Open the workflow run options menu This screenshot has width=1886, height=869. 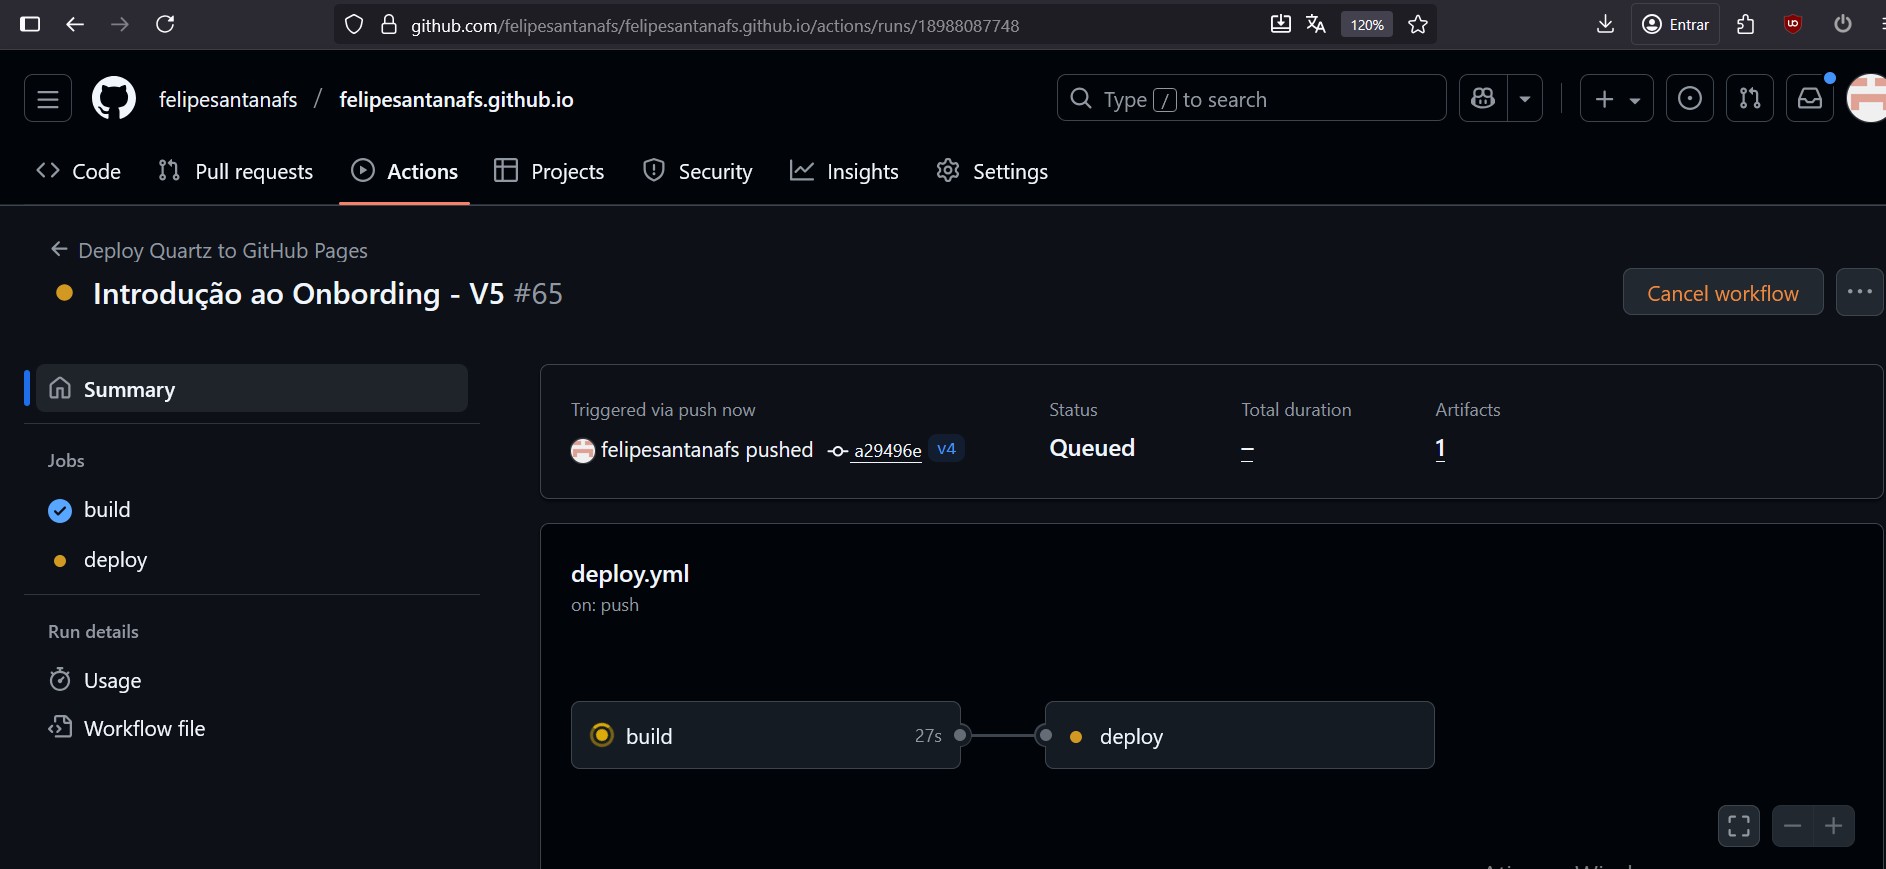click(x=1859, y=293)
